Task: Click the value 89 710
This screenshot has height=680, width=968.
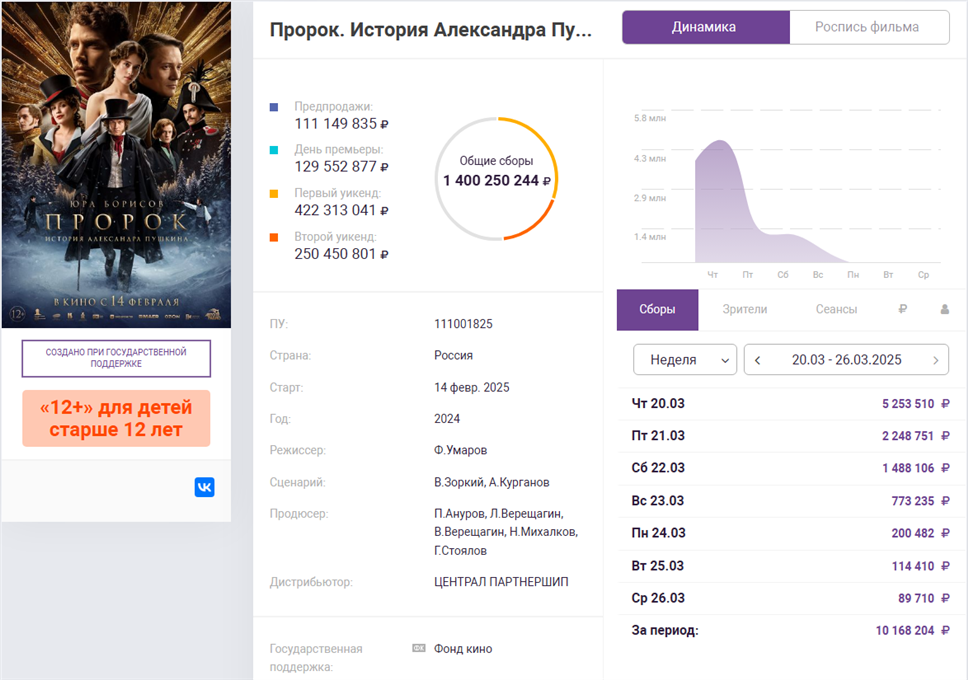Action: [x=916, y=598]
